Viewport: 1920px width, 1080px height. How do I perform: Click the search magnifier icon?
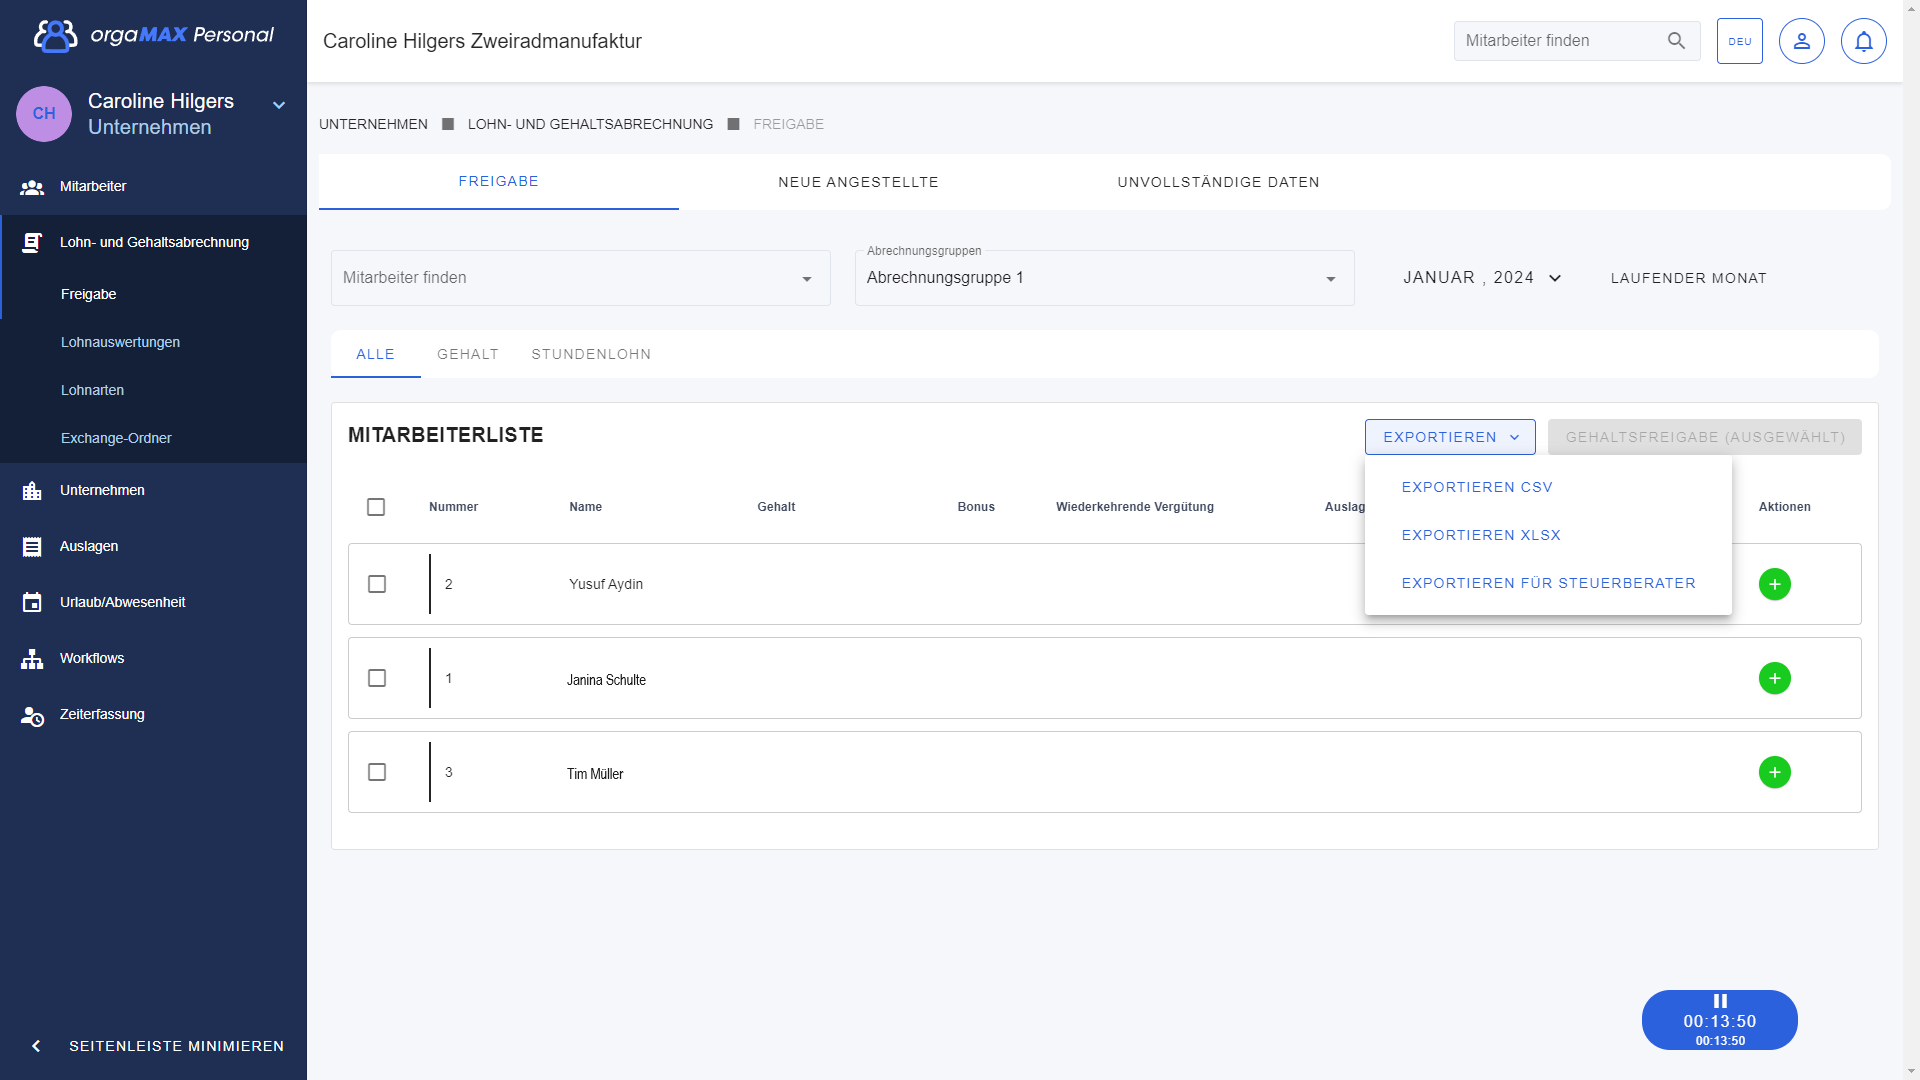[x=1676, y=41]
